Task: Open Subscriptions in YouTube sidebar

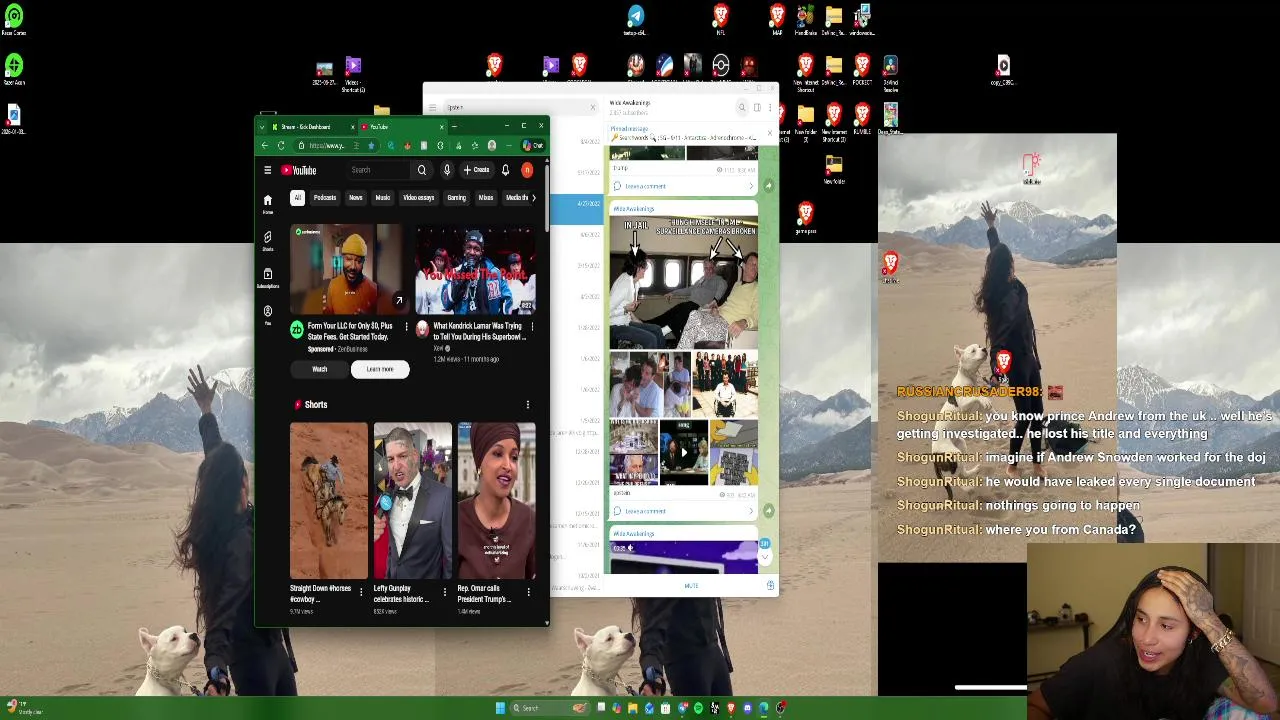Action: [267, 278]
